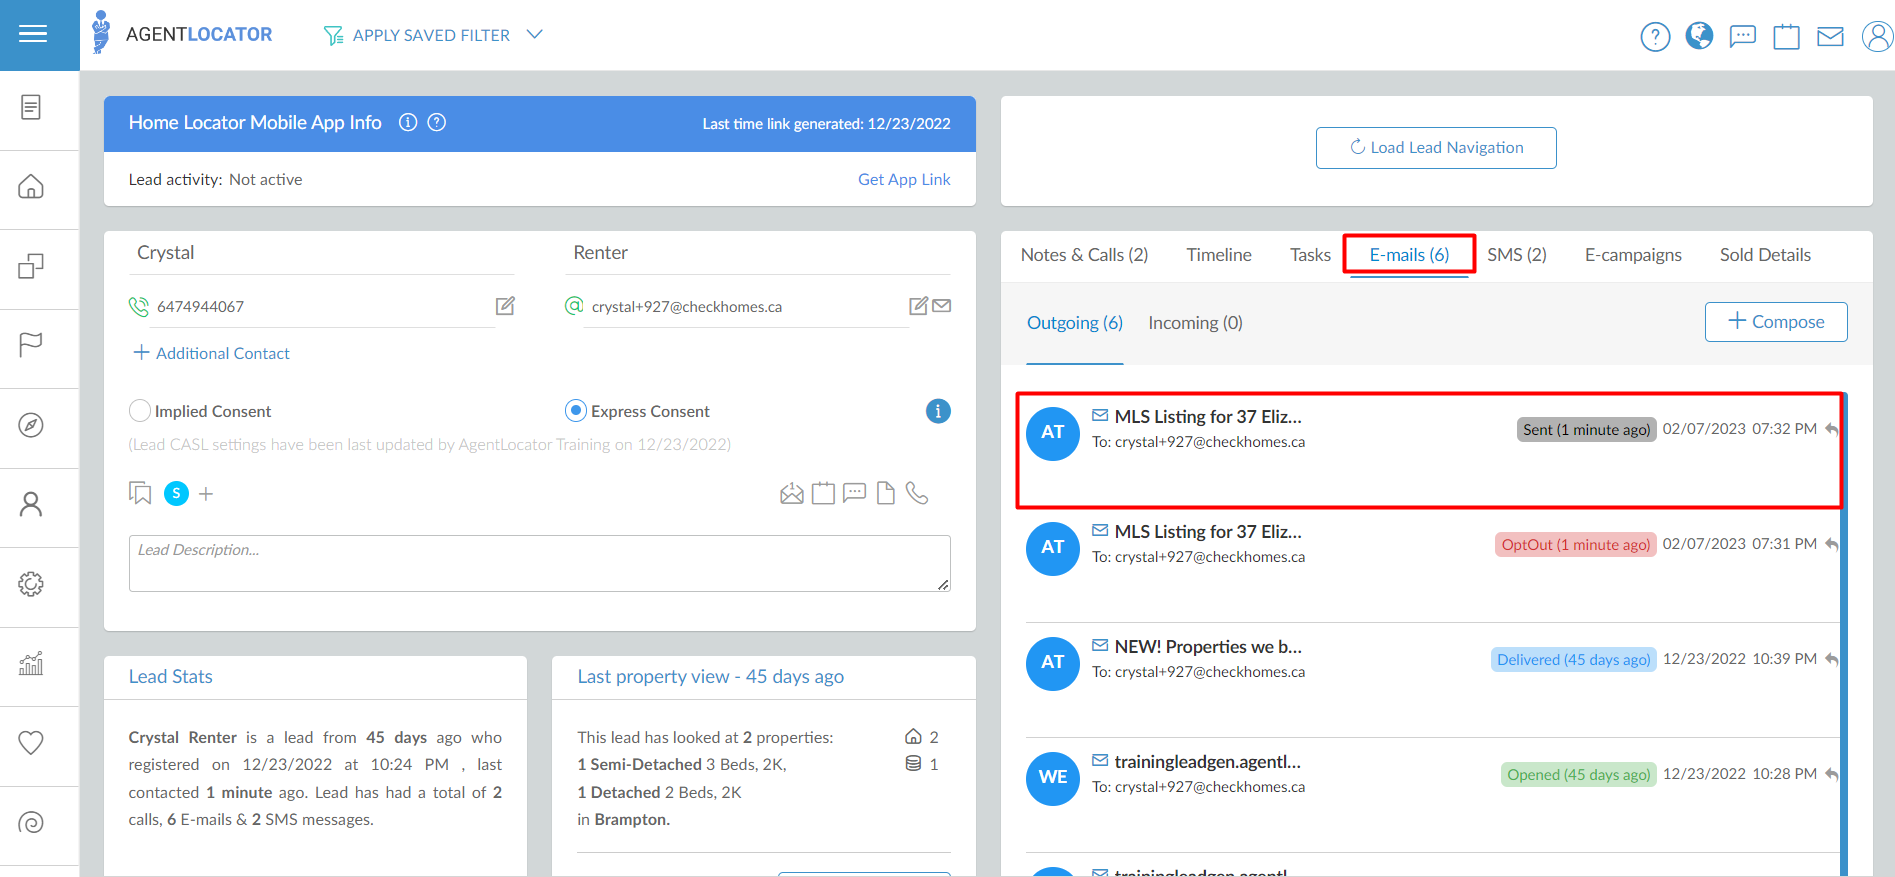
Task: Open the heart favorites sidebar icon
Action: [31, 742]
